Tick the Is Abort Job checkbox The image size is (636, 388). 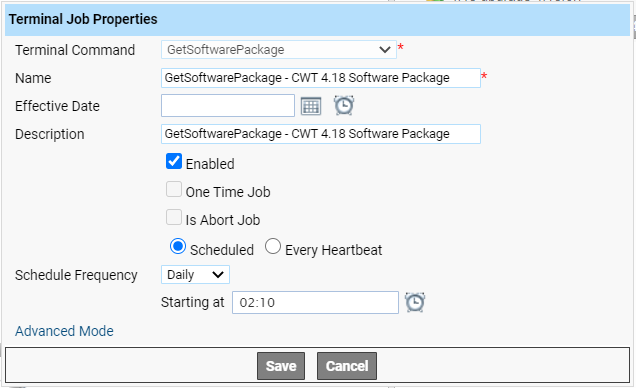coord(174,217)
